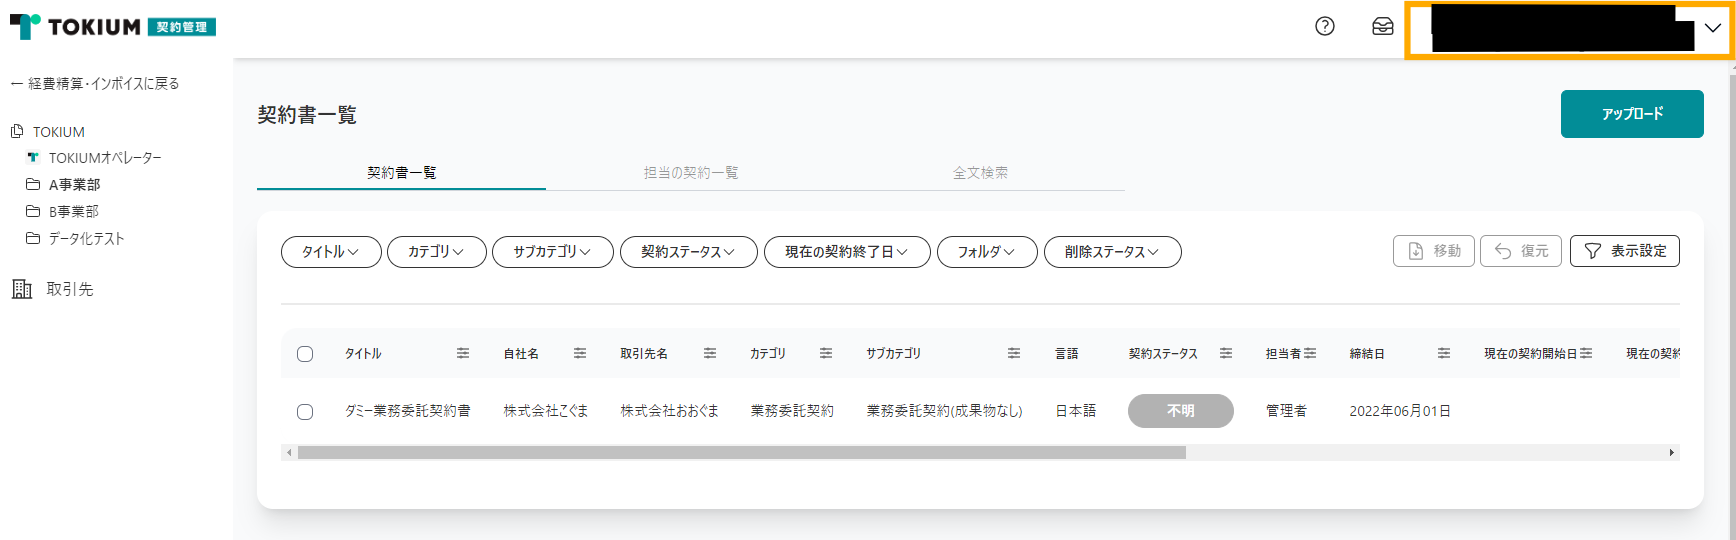
Task: Open the サブカテゴリ filter dropdown
Action: click(x=552, y=252)
